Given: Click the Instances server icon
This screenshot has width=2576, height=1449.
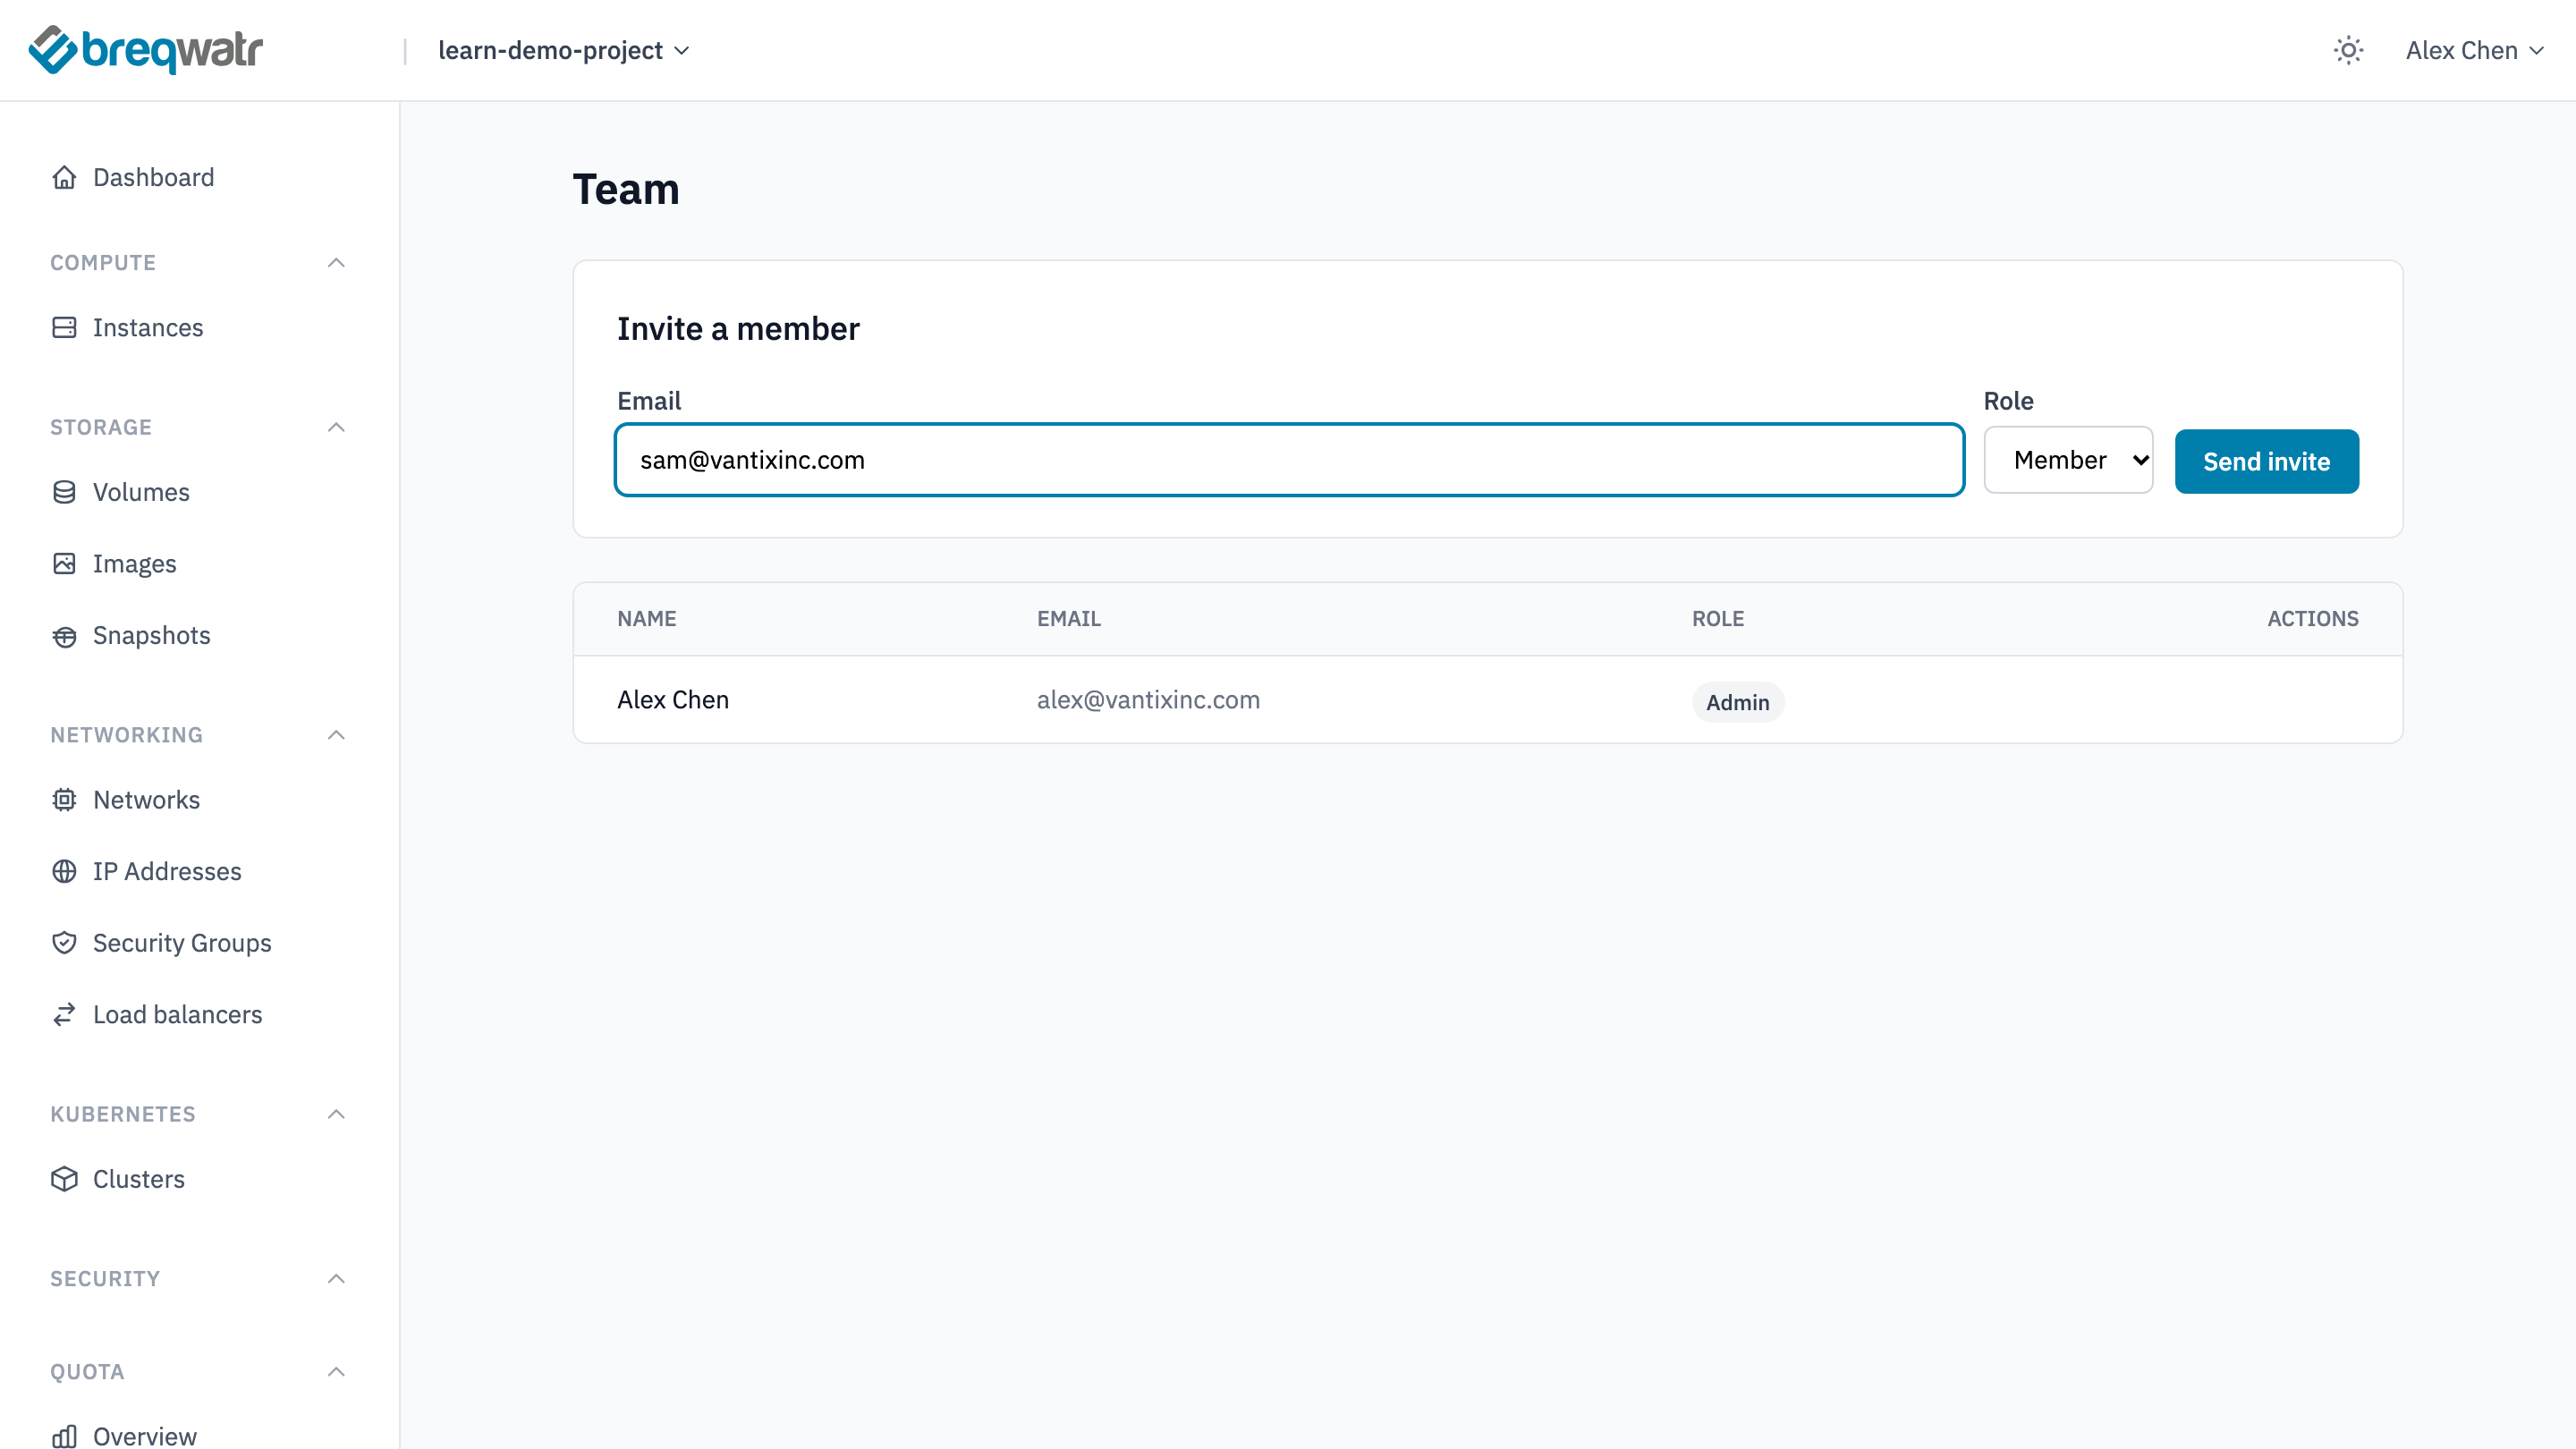Looking at the screenshot, I should [x=64, y=327].
